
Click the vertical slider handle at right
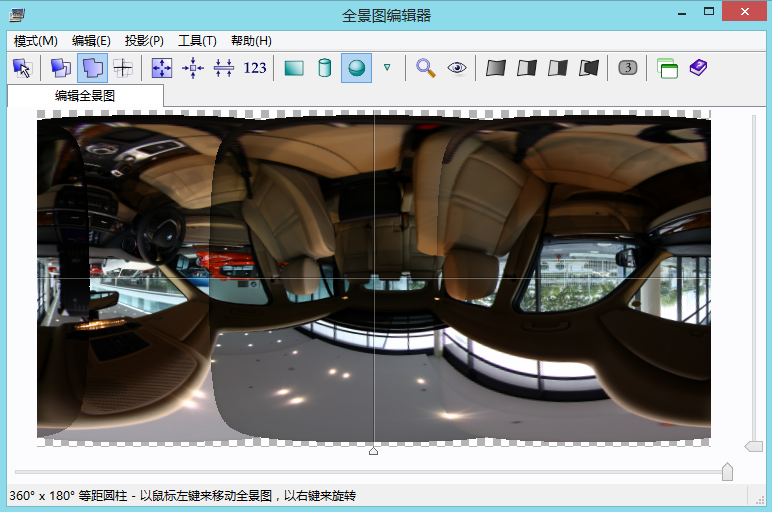(753, 445)
